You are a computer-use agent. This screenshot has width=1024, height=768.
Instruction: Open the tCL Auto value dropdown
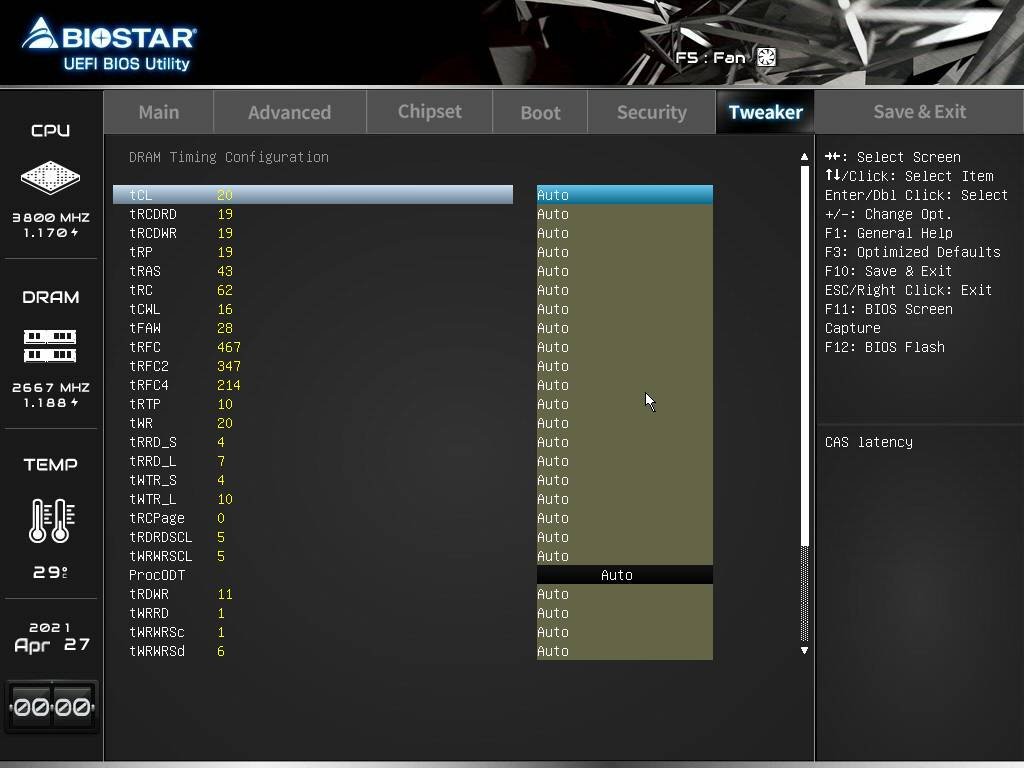(624, 195)
